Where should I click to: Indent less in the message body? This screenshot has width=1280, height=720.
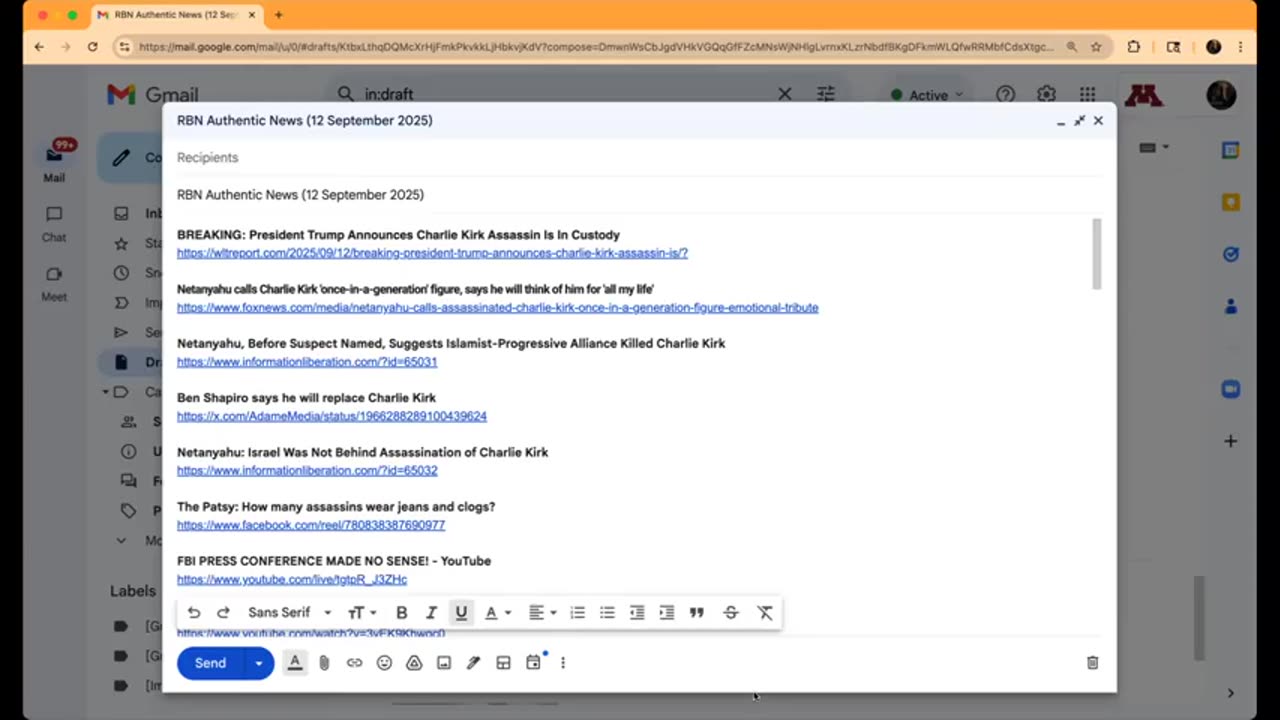pyautogui.click(x=637, y=613)
